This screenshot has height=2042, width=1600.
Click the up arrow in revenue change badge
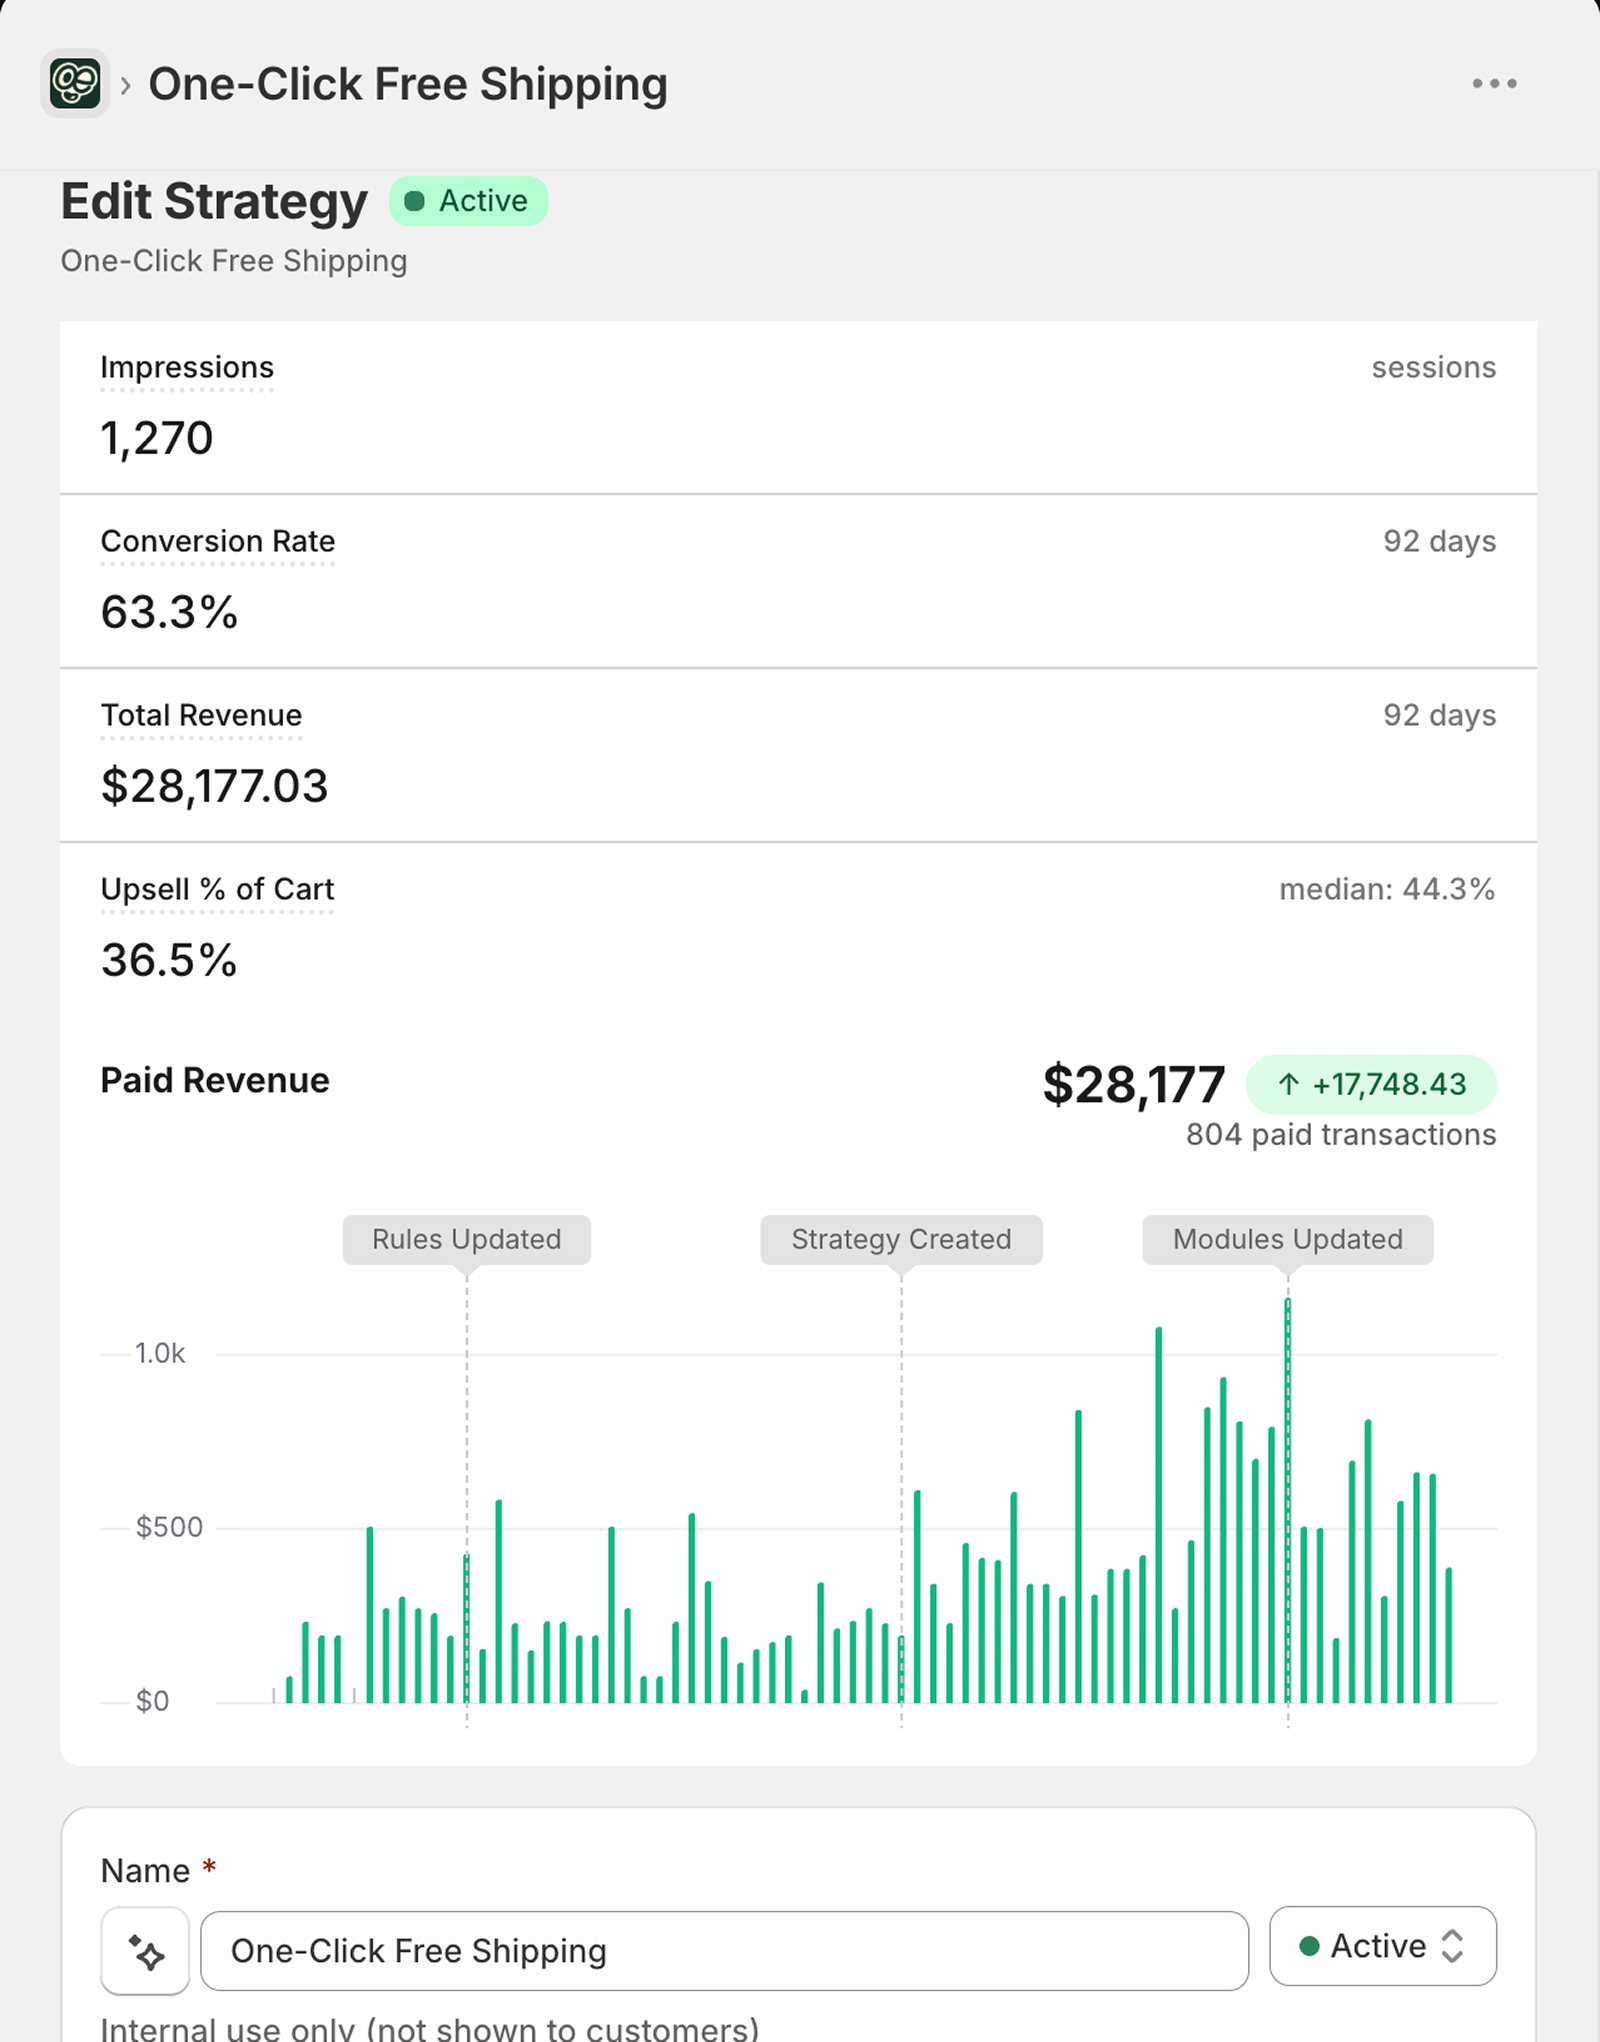(x=1289, y=1084)
